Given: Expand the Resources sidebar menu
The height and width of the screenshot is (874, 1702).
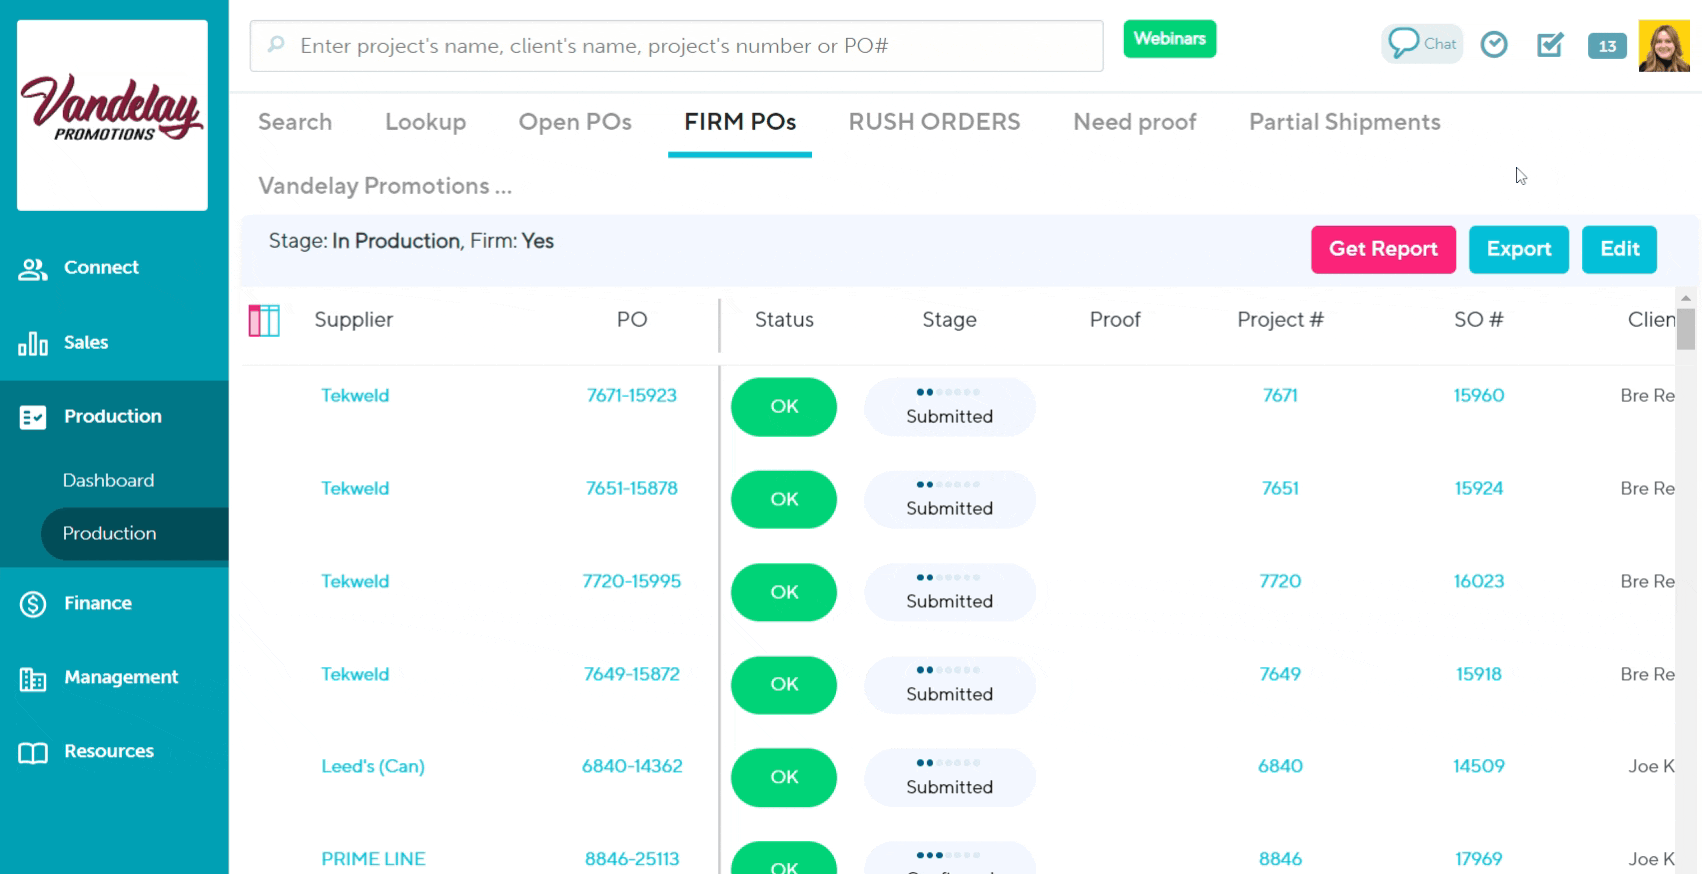Looking at the screenshot, I should pos(108,752).
